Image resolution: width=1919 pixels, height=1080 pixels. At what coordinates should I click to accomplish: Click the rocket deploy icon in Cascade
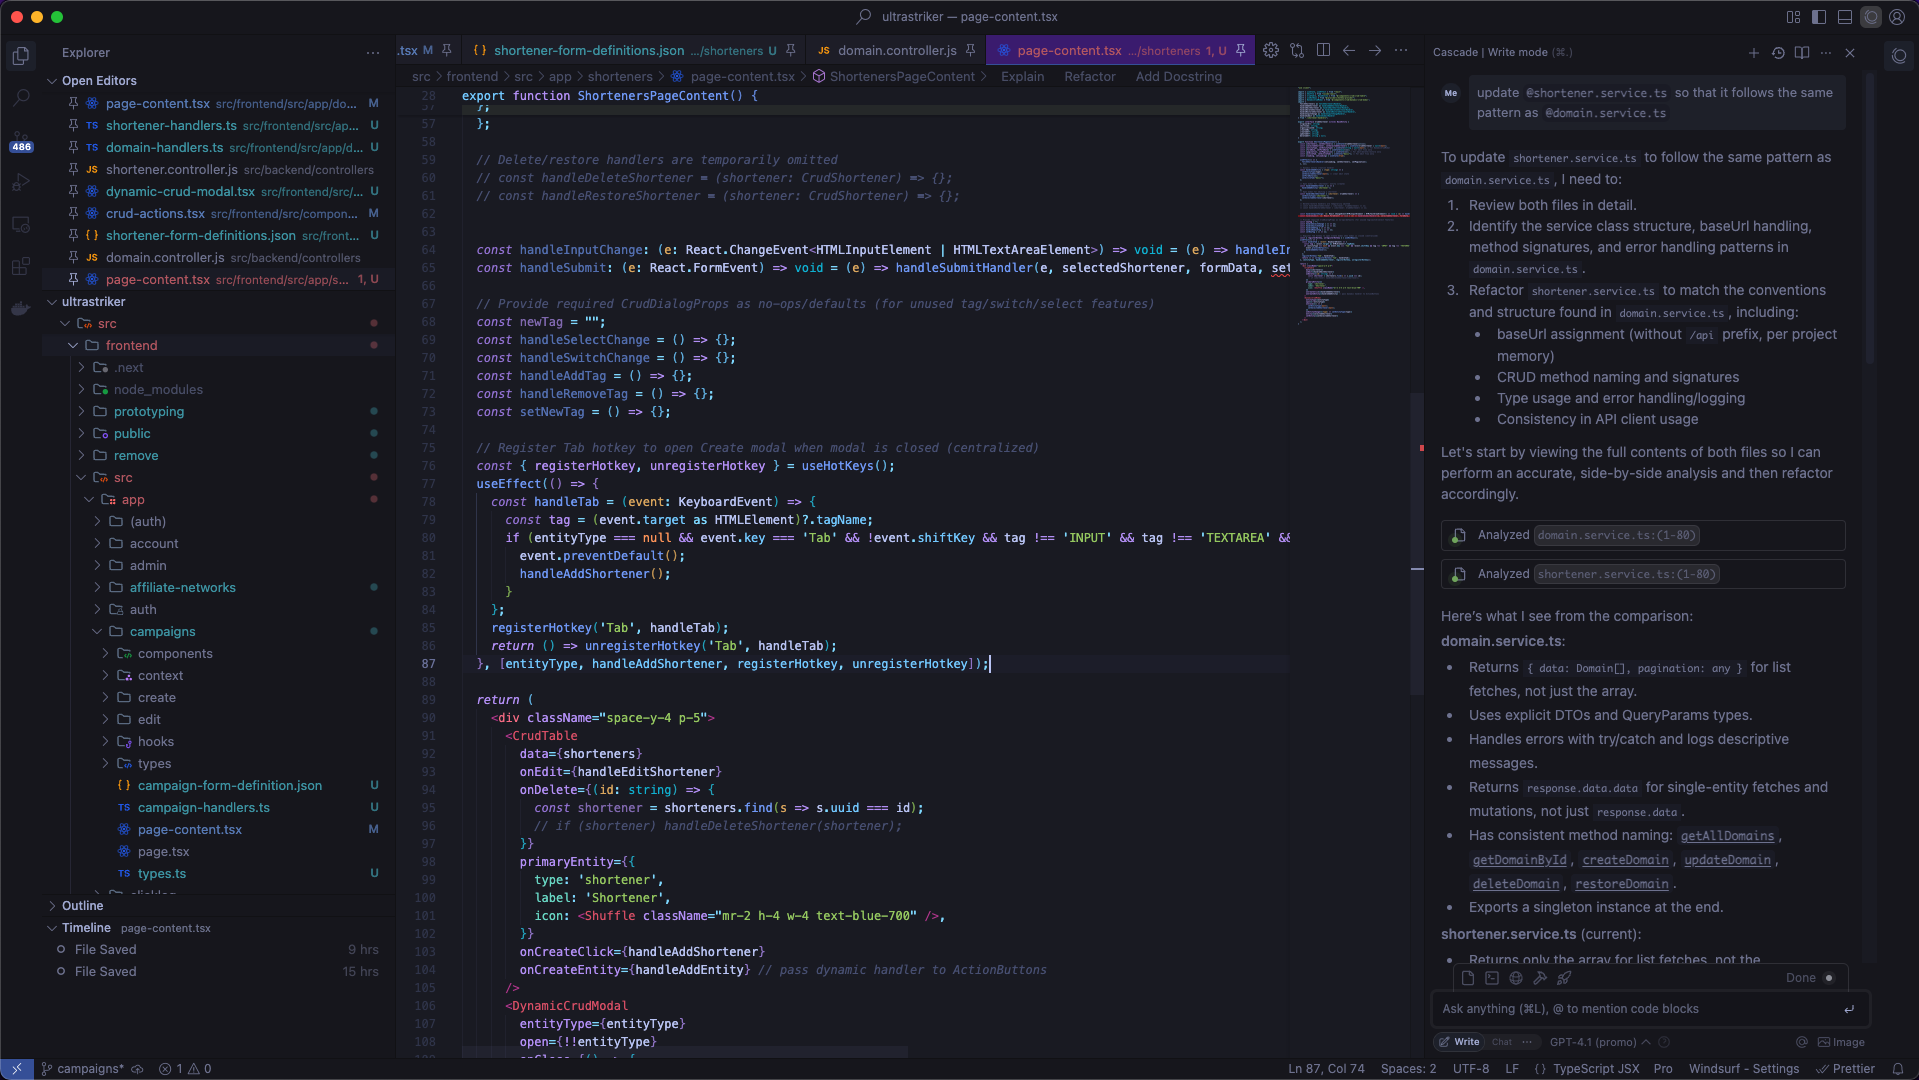pos(1564,978)
